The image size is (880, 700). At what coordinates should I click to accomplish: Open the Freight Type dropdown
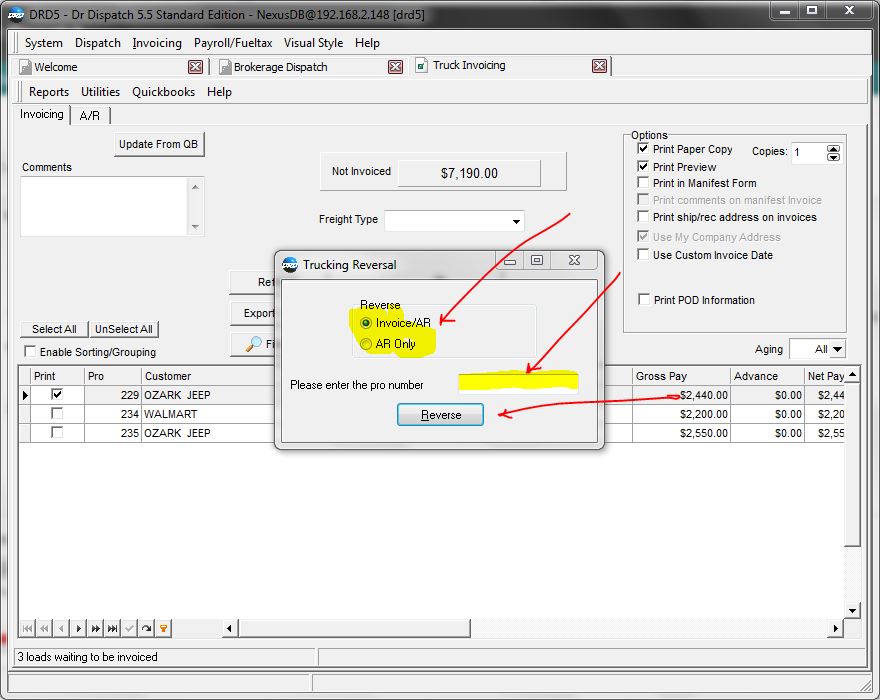point(516,221)
